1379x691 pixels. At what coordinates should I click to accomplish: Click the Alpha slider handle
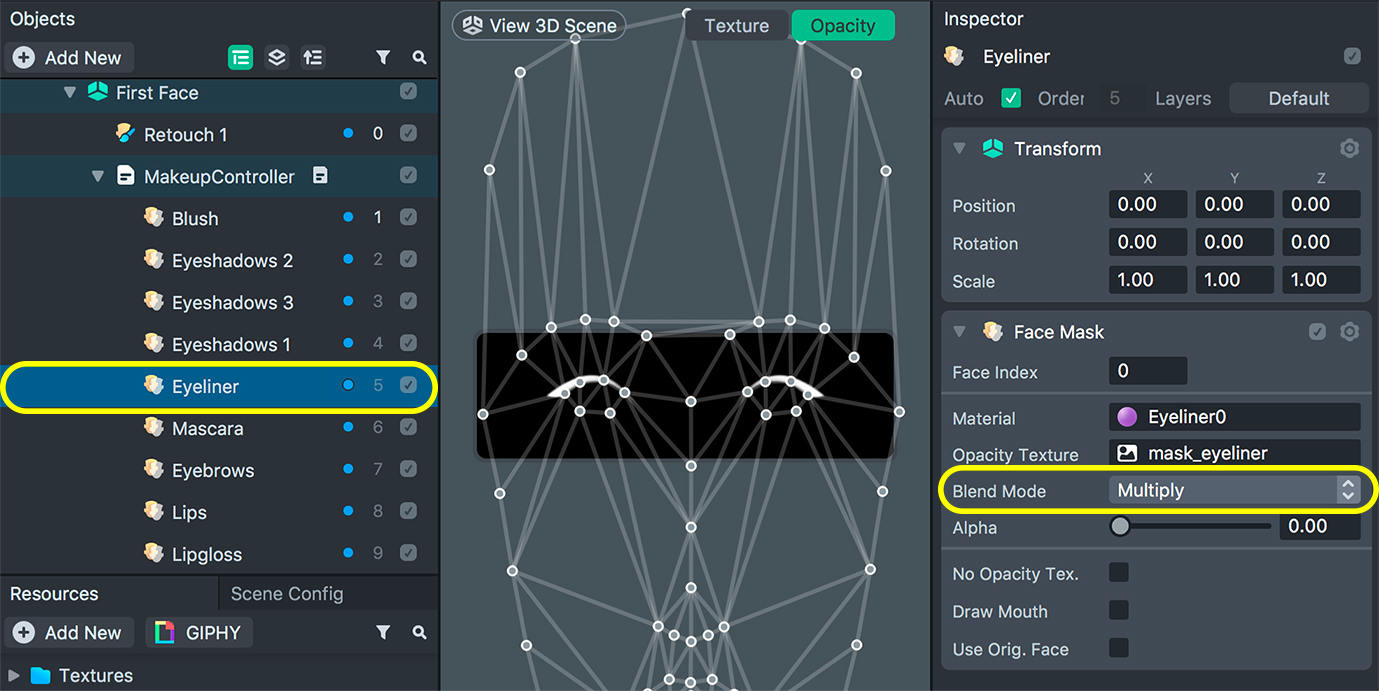point(1120,526)
